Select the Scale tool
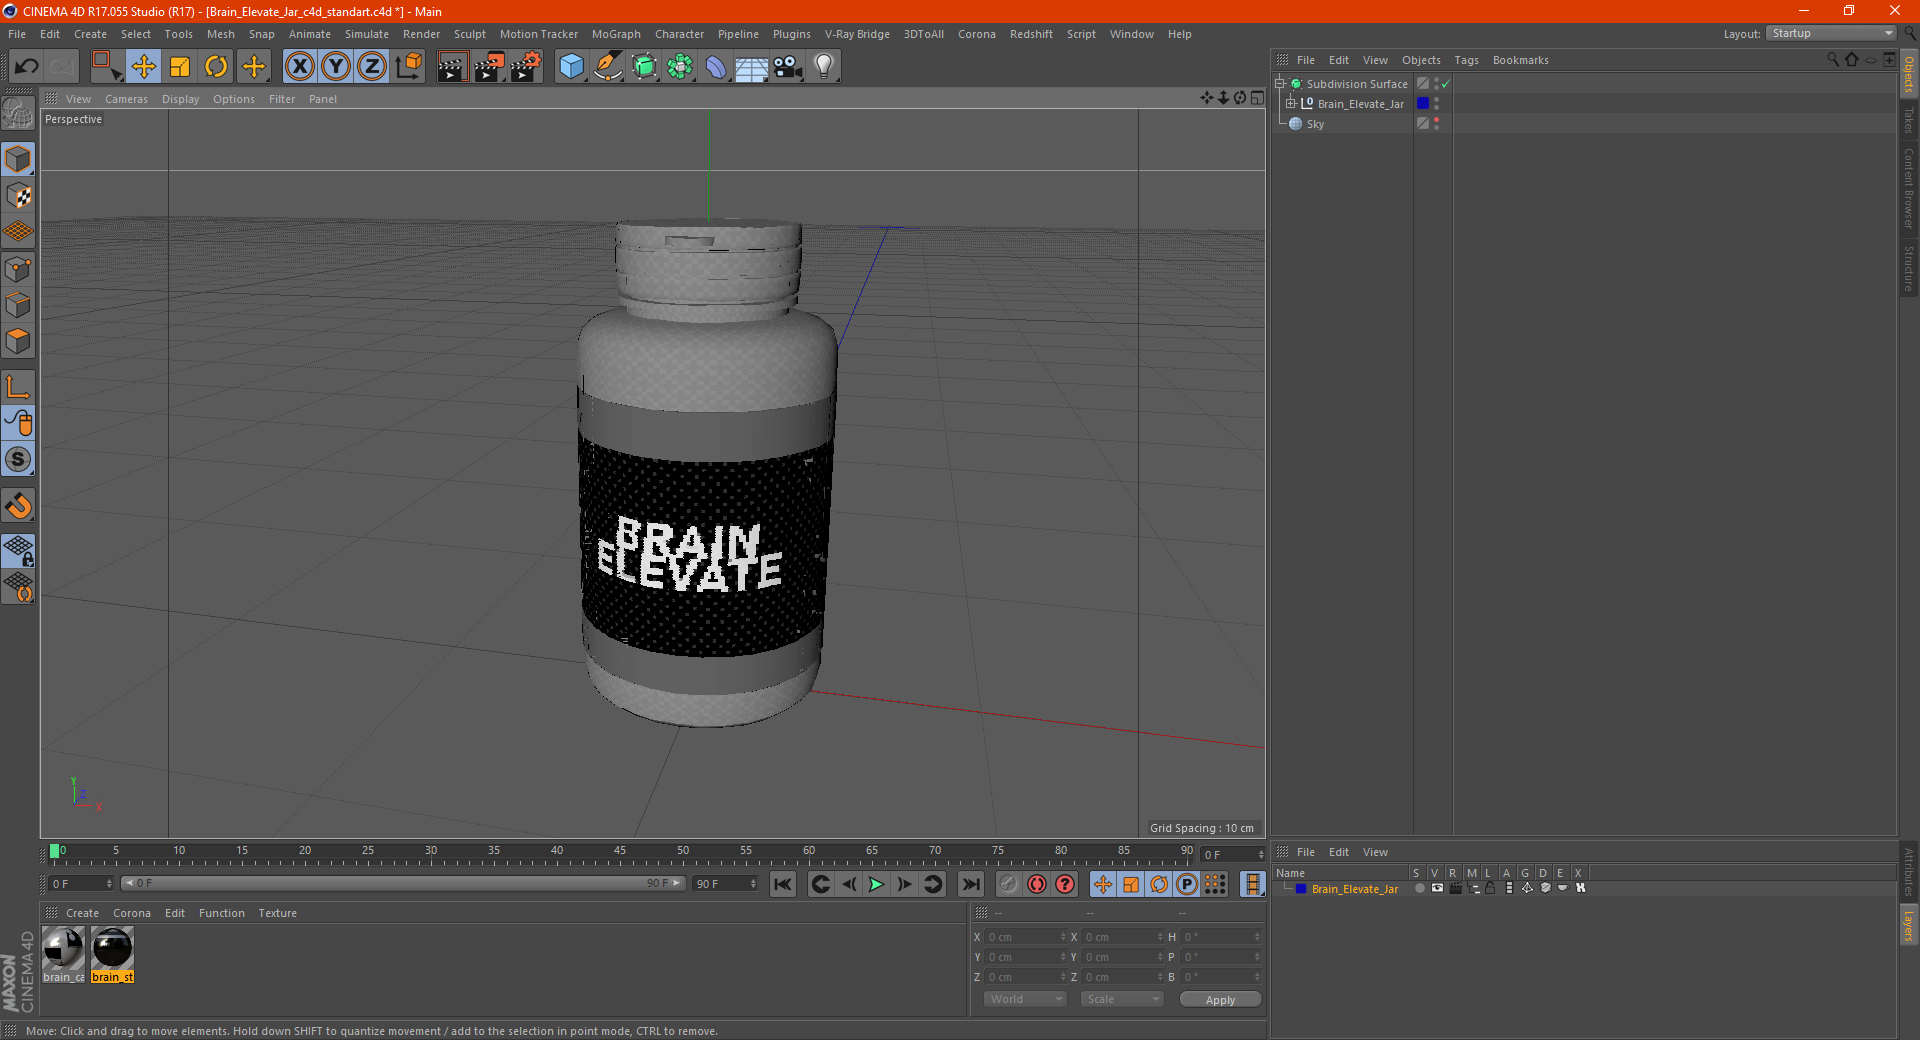Viewport: 1920px width, 1040px height. pos(180,66)
